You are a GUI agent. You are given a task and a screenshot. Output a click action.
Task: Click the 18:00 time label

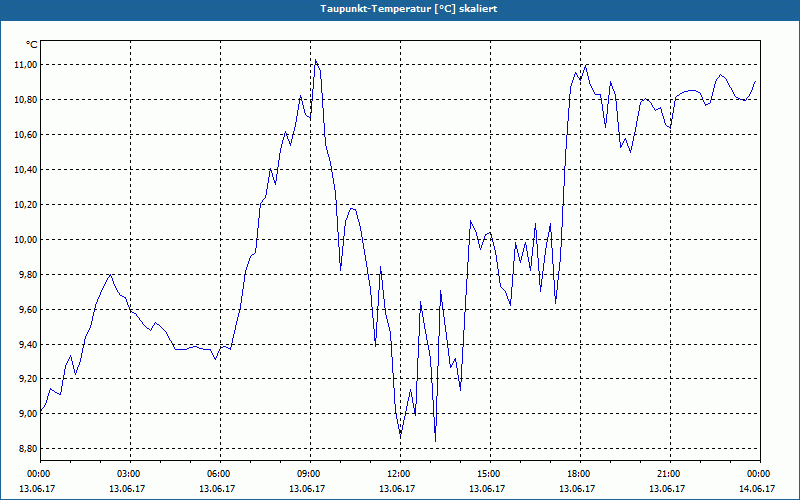click(x=580, y=474)
